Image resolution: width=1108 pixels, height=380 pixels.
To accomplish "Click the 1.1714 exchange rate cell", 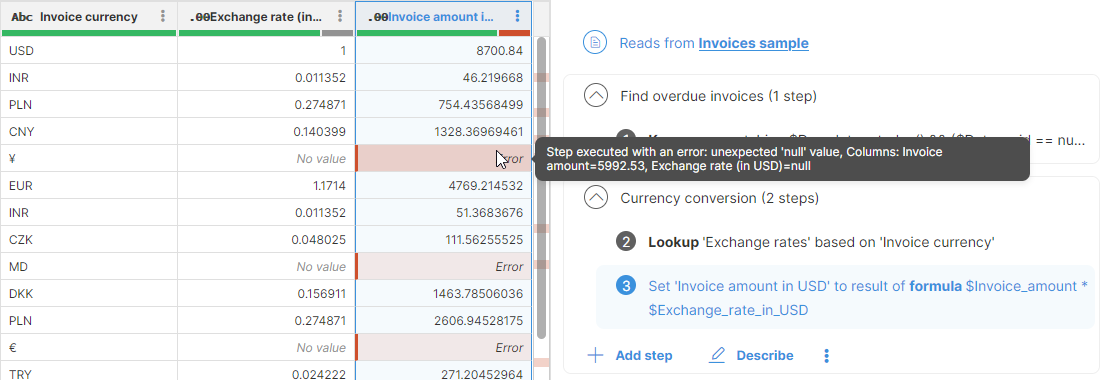I will [x=266, y=186].
